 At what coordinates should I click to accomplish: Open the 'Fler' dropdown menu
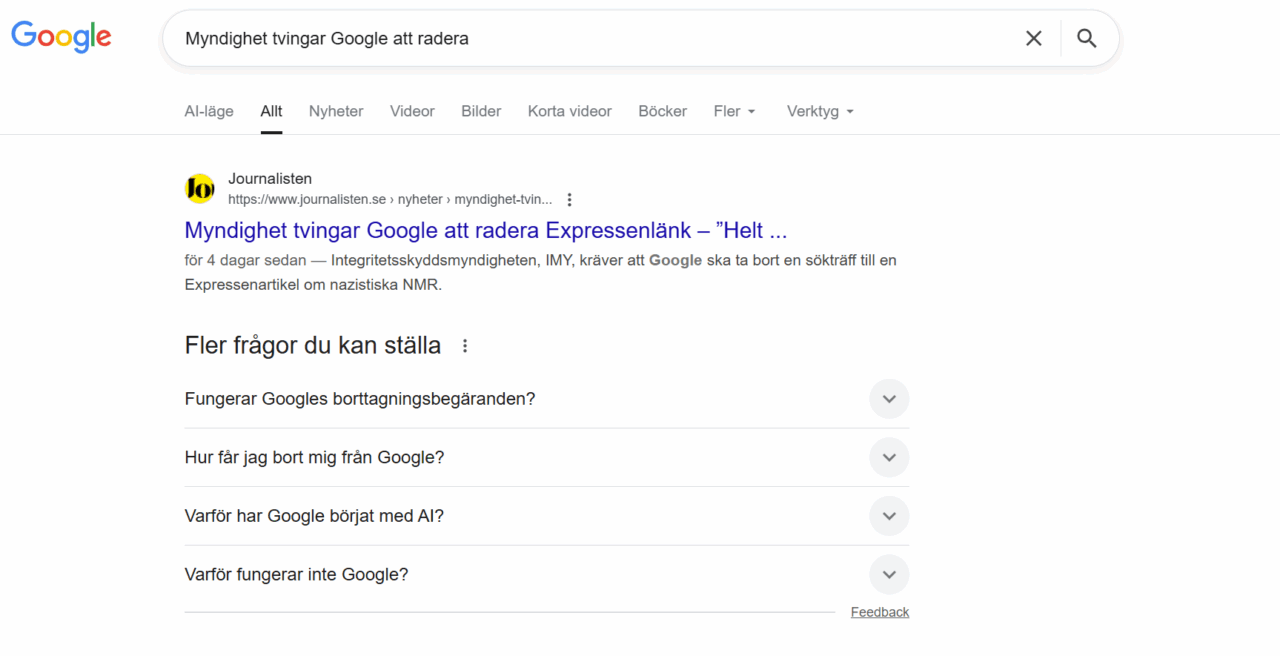point(734,111)
